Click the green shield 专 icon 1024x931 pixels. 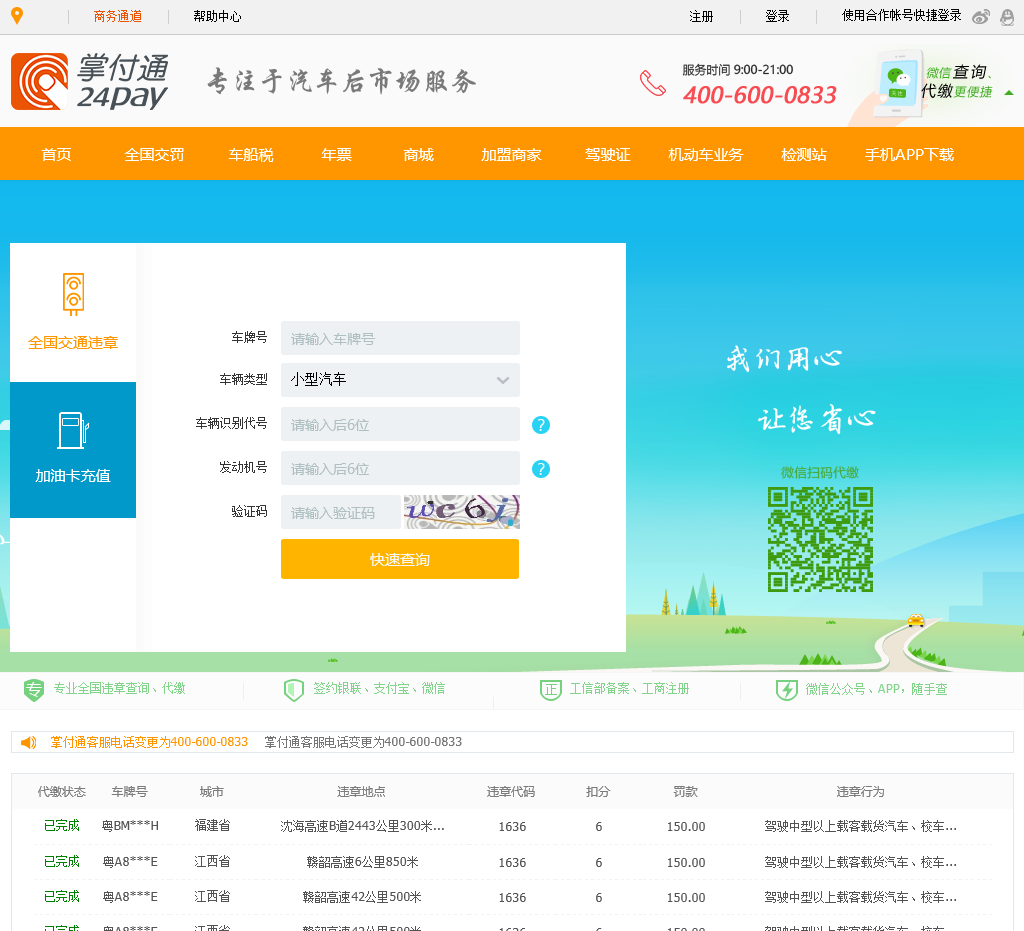[34, 689]
